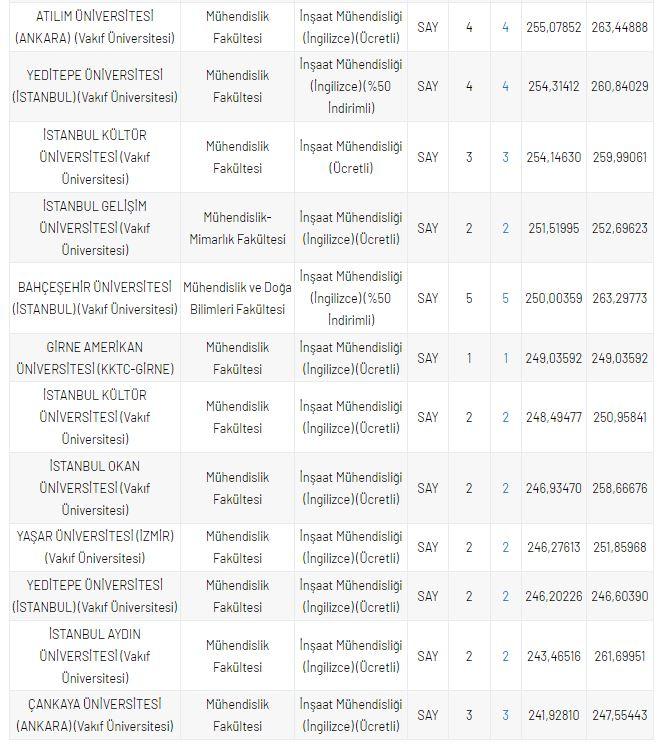Select Girne Amerikan Üniversitesi name cell
666x747 pixels.
(94, 358)
